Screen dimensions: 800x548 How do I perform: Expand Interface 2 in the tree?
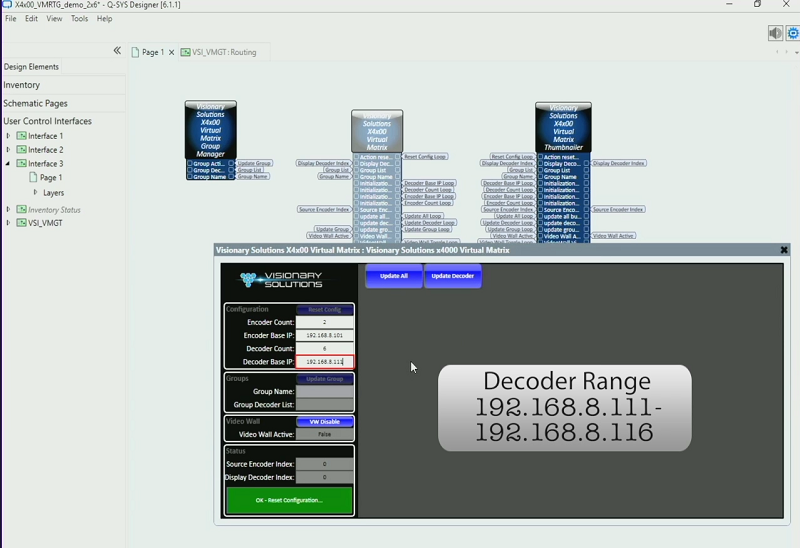pyautogui.click(x=8, y=150)
